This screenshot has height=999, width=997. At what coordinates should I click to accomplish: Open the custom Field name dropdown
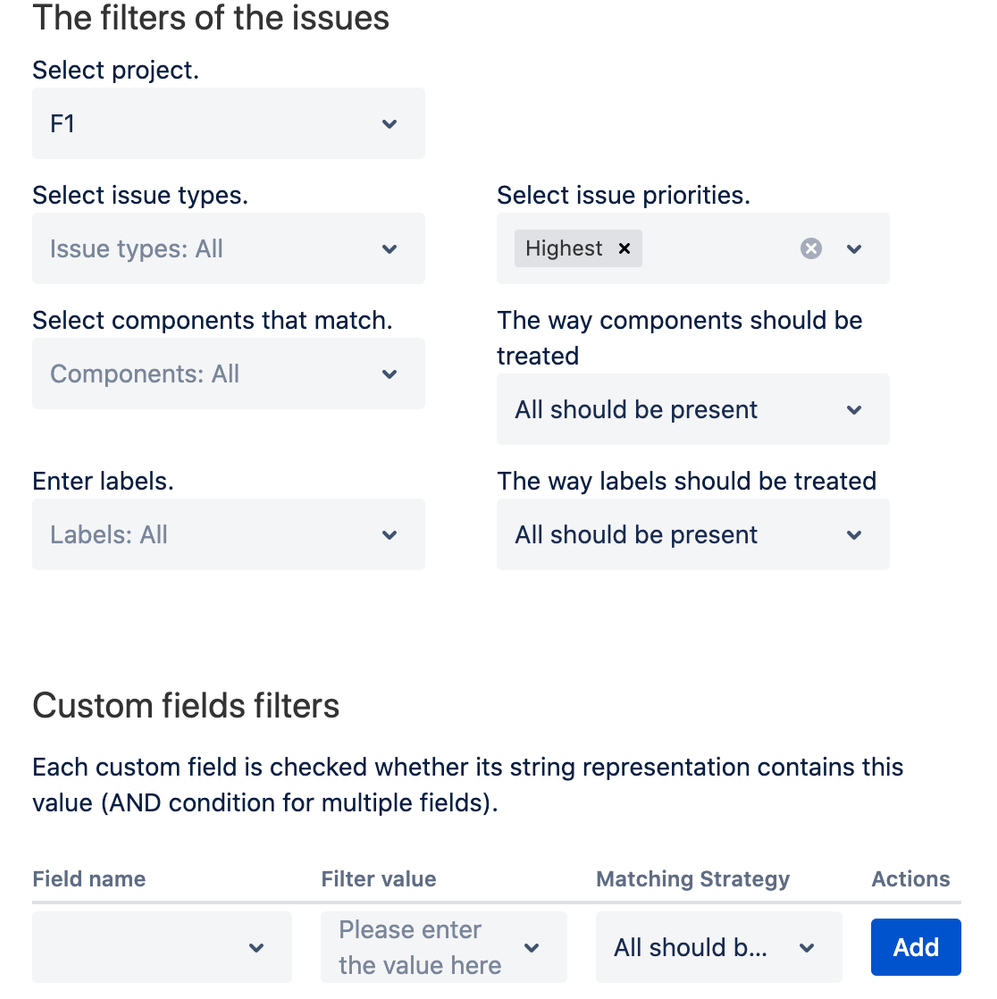coord(162,947)
